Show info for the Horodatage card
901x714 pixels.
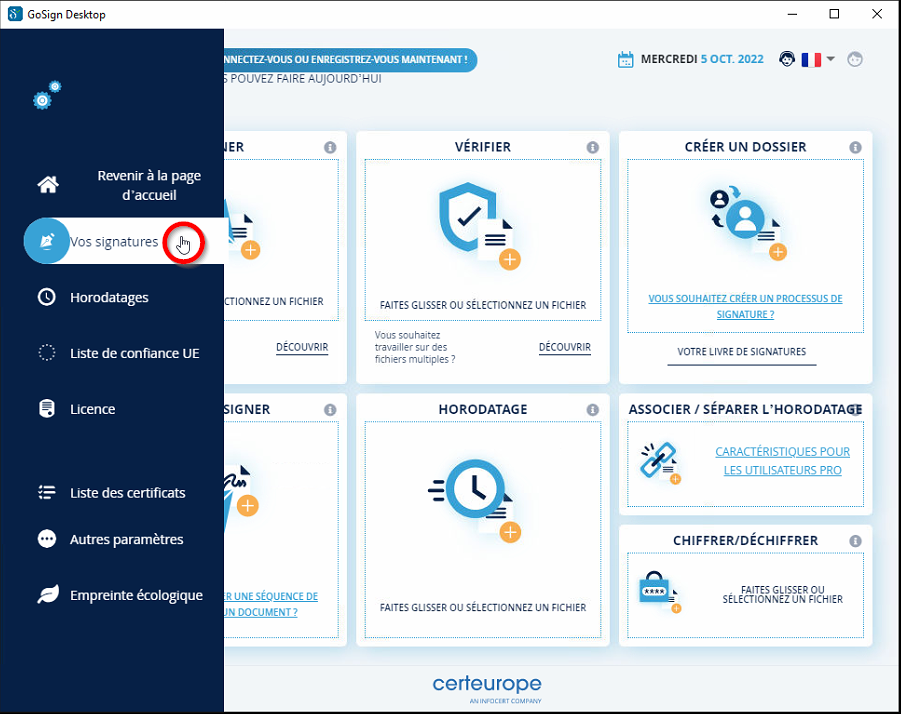pyautogui.click(x=592, y=410)
